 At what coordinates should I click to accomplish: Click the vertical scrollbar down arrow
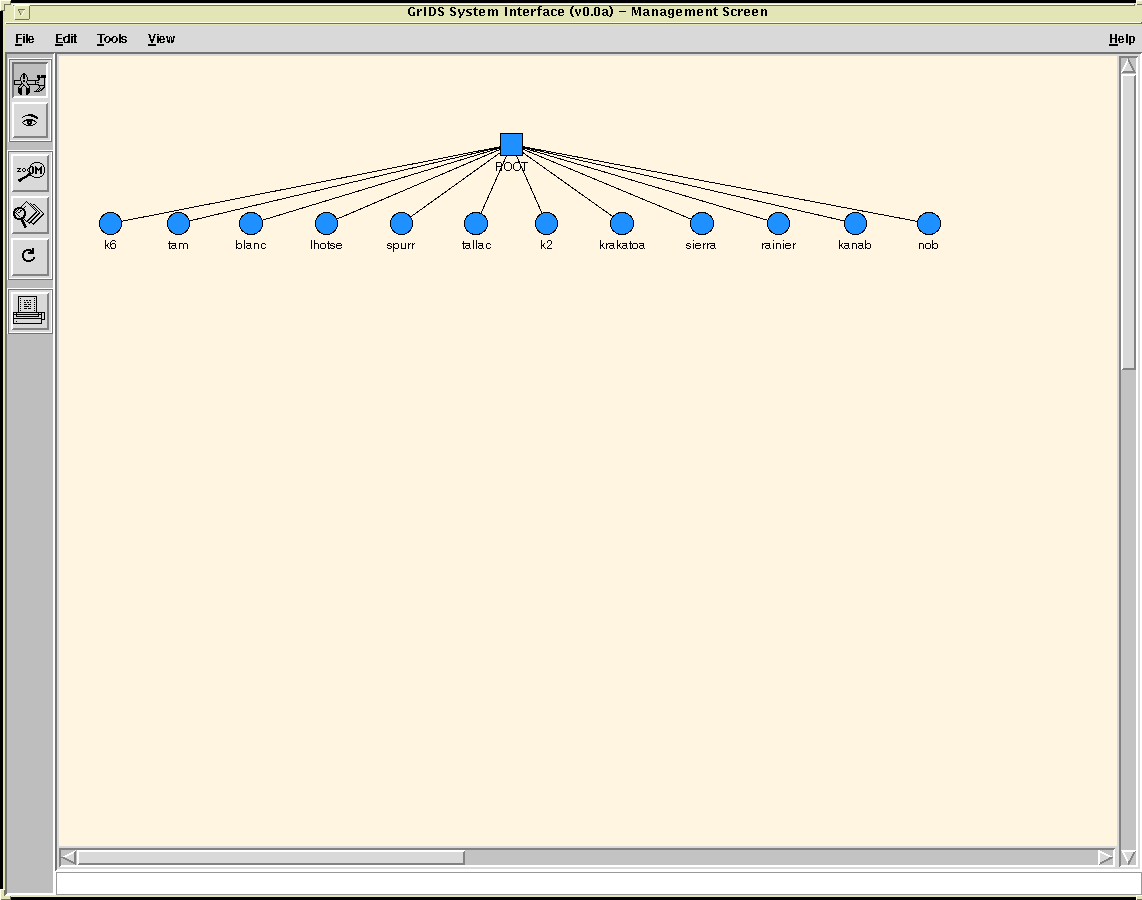pos(1128,857)
